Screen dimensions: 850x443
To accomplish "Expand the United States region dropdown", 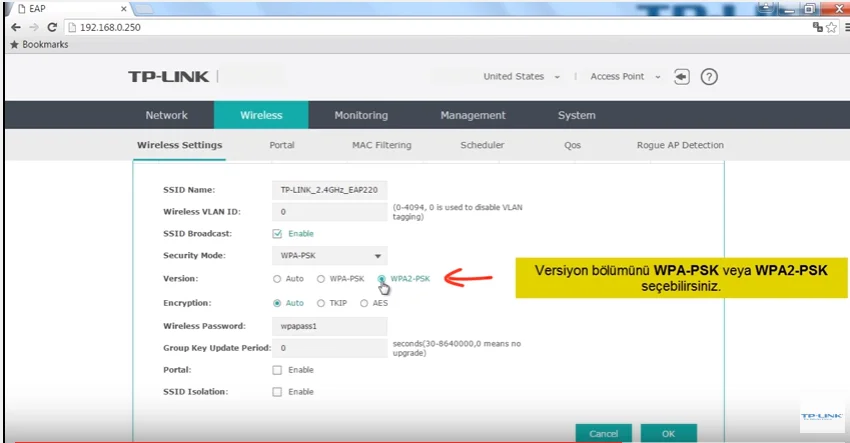I will (x=521, y=77).
